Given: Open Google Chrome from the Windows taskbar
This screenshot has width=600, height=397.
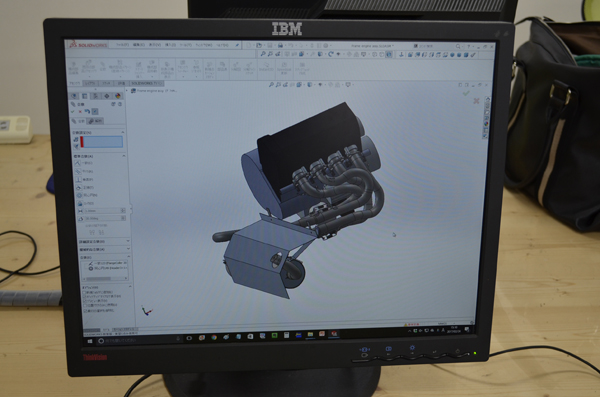Looking at the screenshot, I should click(214, 337).
